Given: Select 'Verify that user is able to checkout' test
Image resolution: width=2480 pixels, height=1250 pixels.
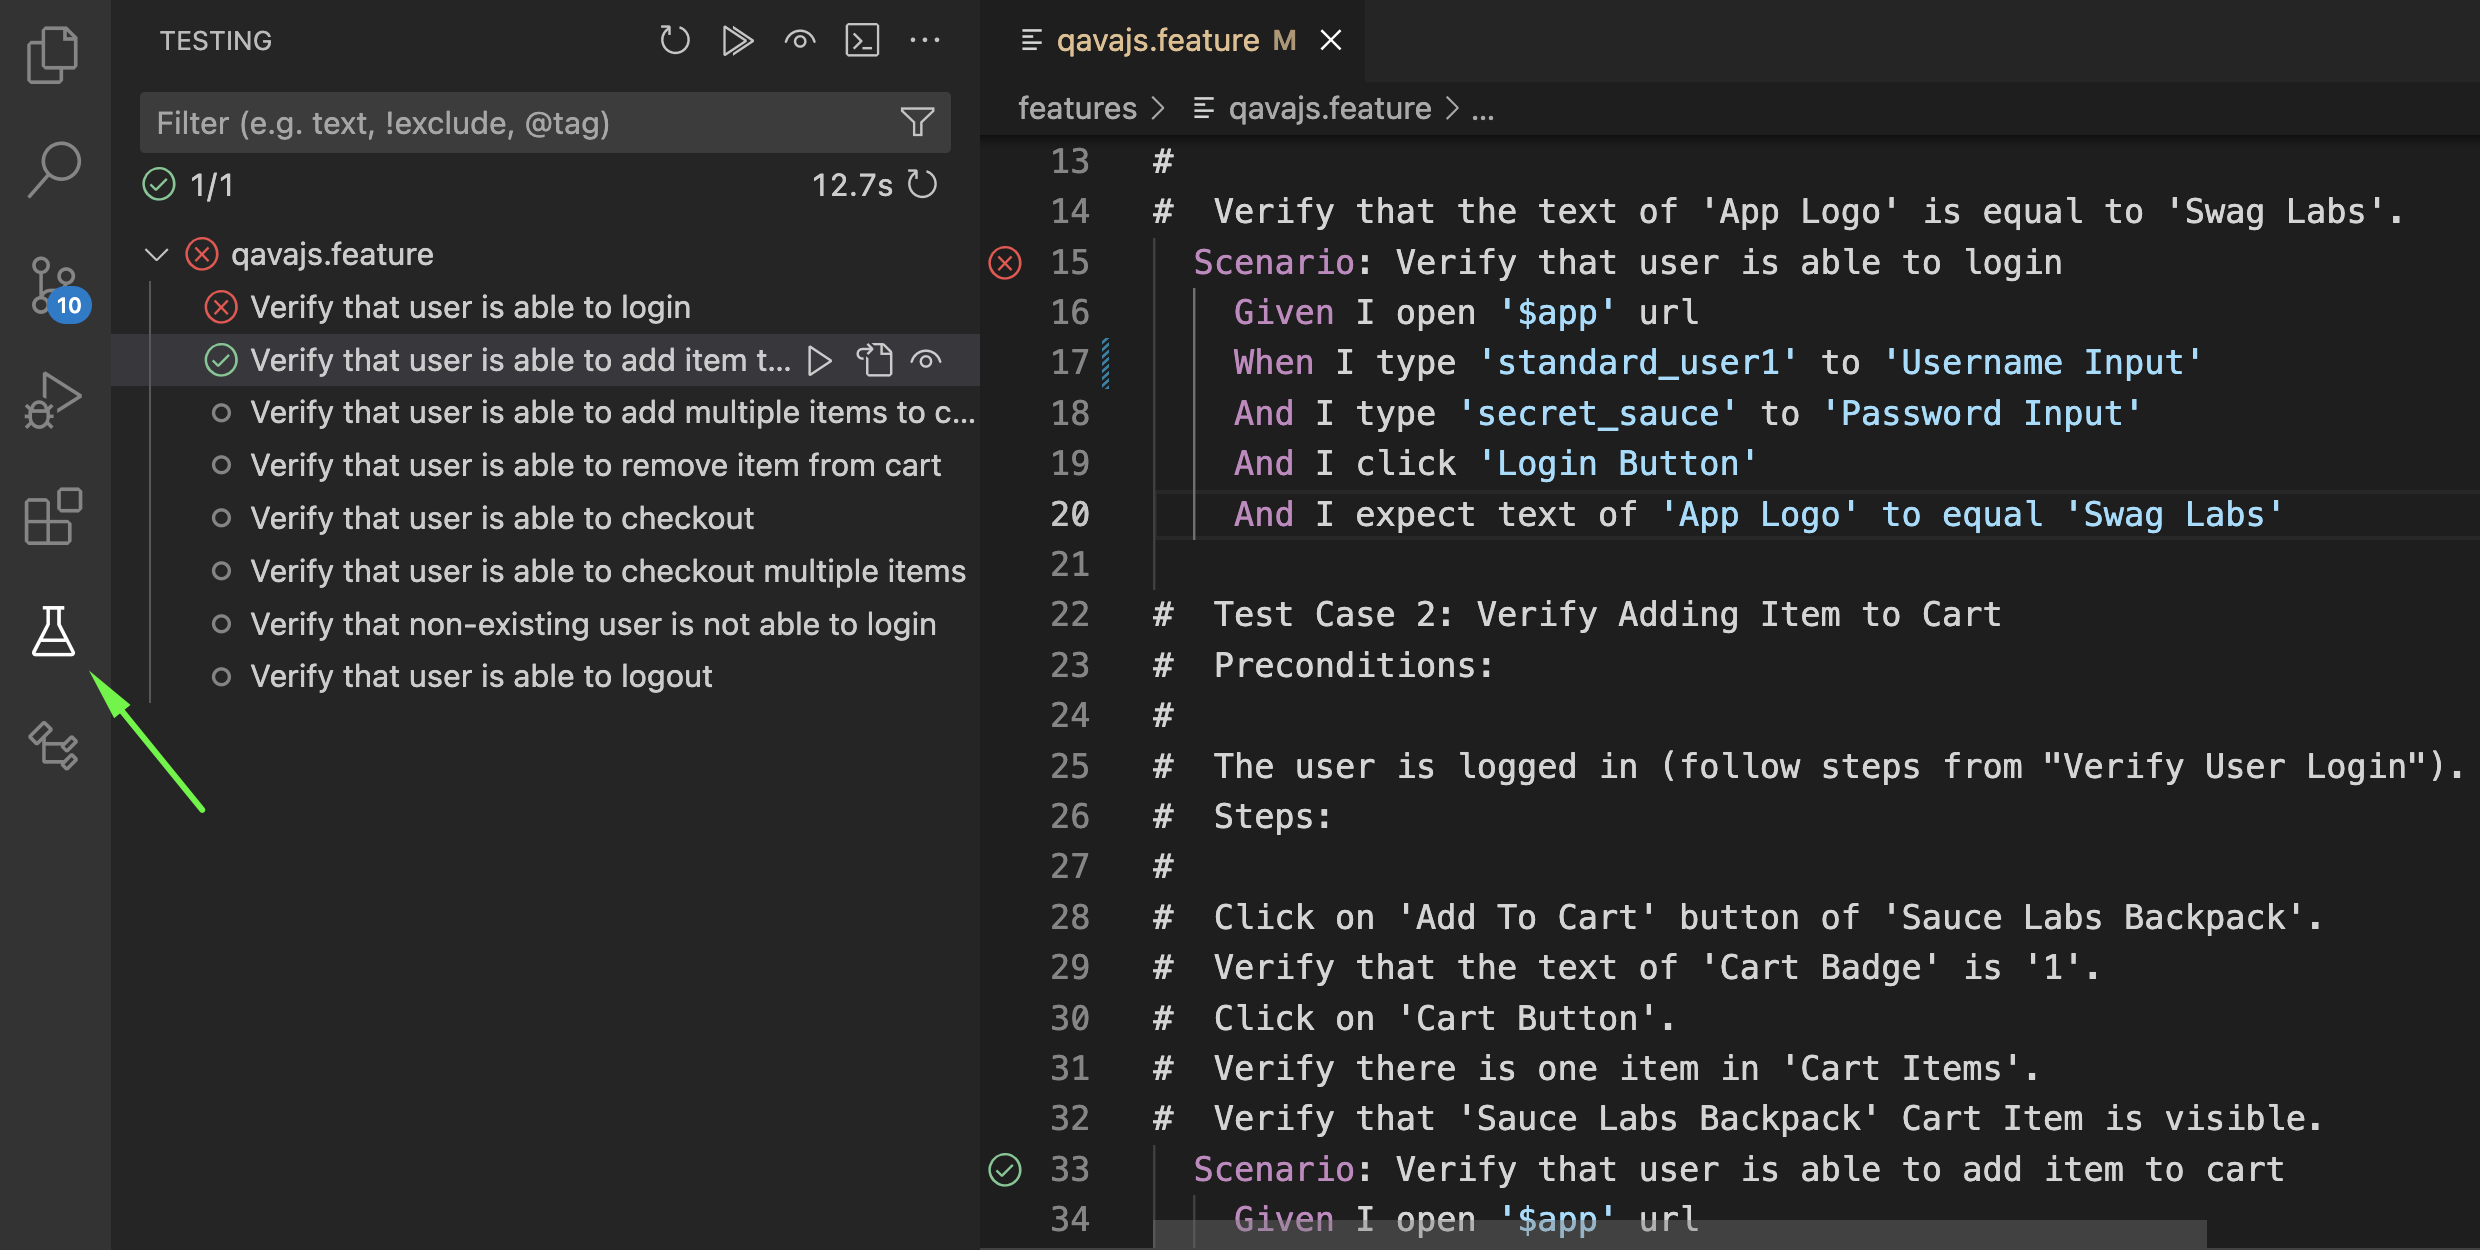Looking at the screenshot, I should pyautogui.click(x=502, y=518).
